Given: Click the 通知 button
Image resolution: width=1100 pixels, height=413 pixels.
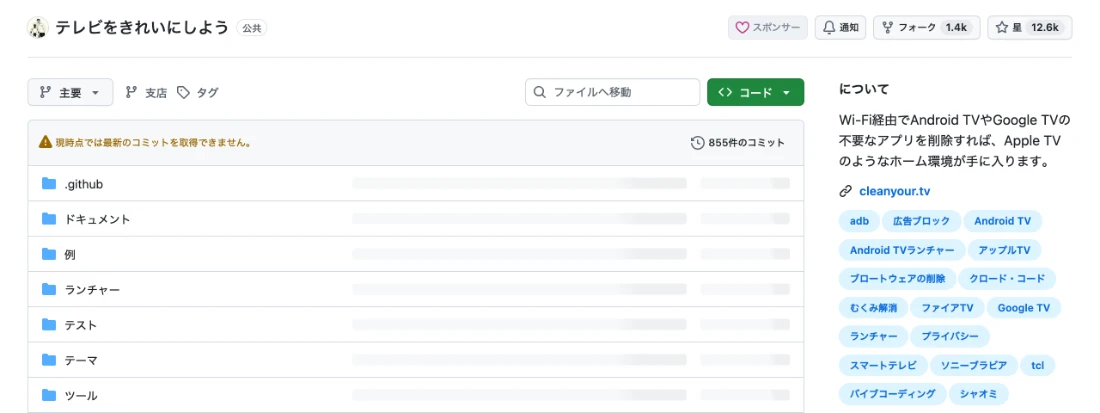Looking at the screenshot, I should (x=840, y=27).
